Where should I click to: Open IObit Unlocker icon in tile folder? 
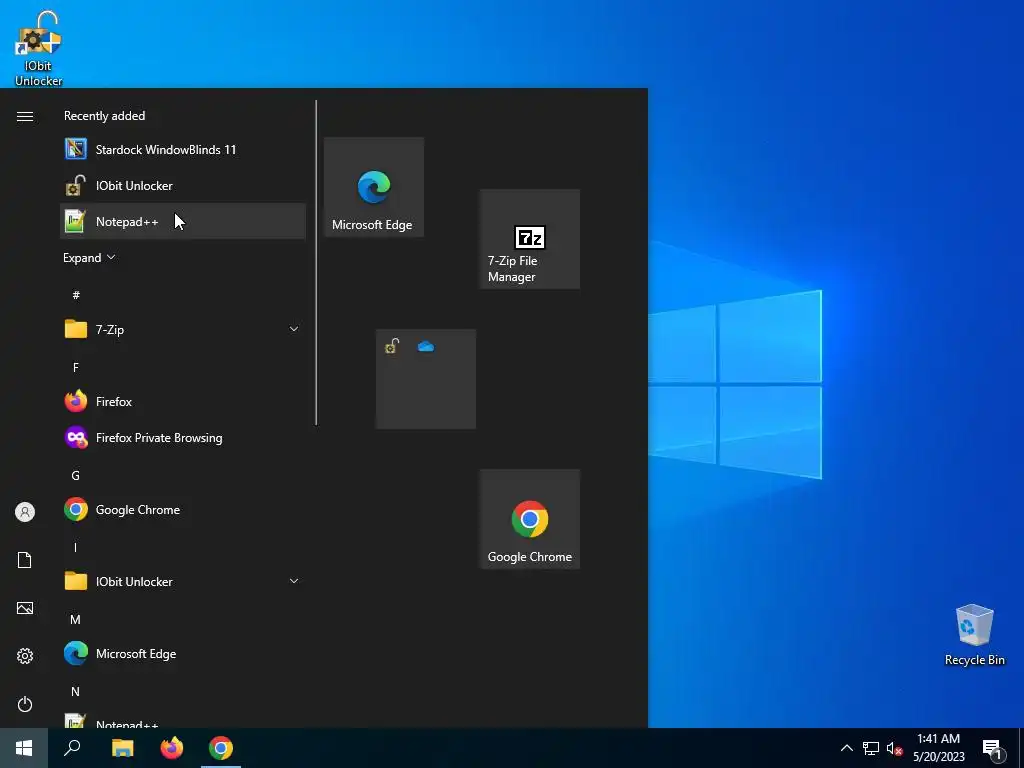click(x=392, y=346)
